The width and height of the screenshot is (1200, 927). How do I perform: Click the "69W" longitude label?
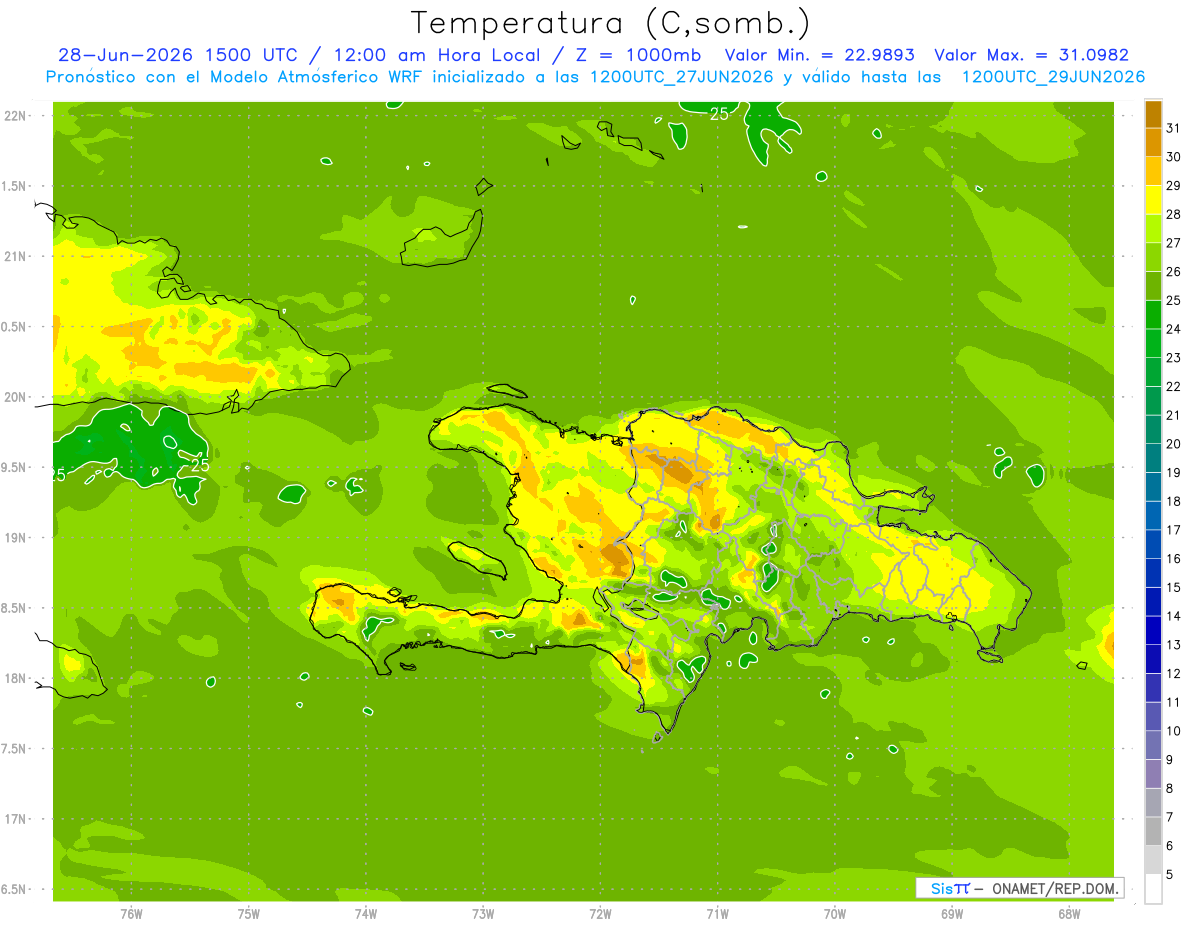click(952, 914)
